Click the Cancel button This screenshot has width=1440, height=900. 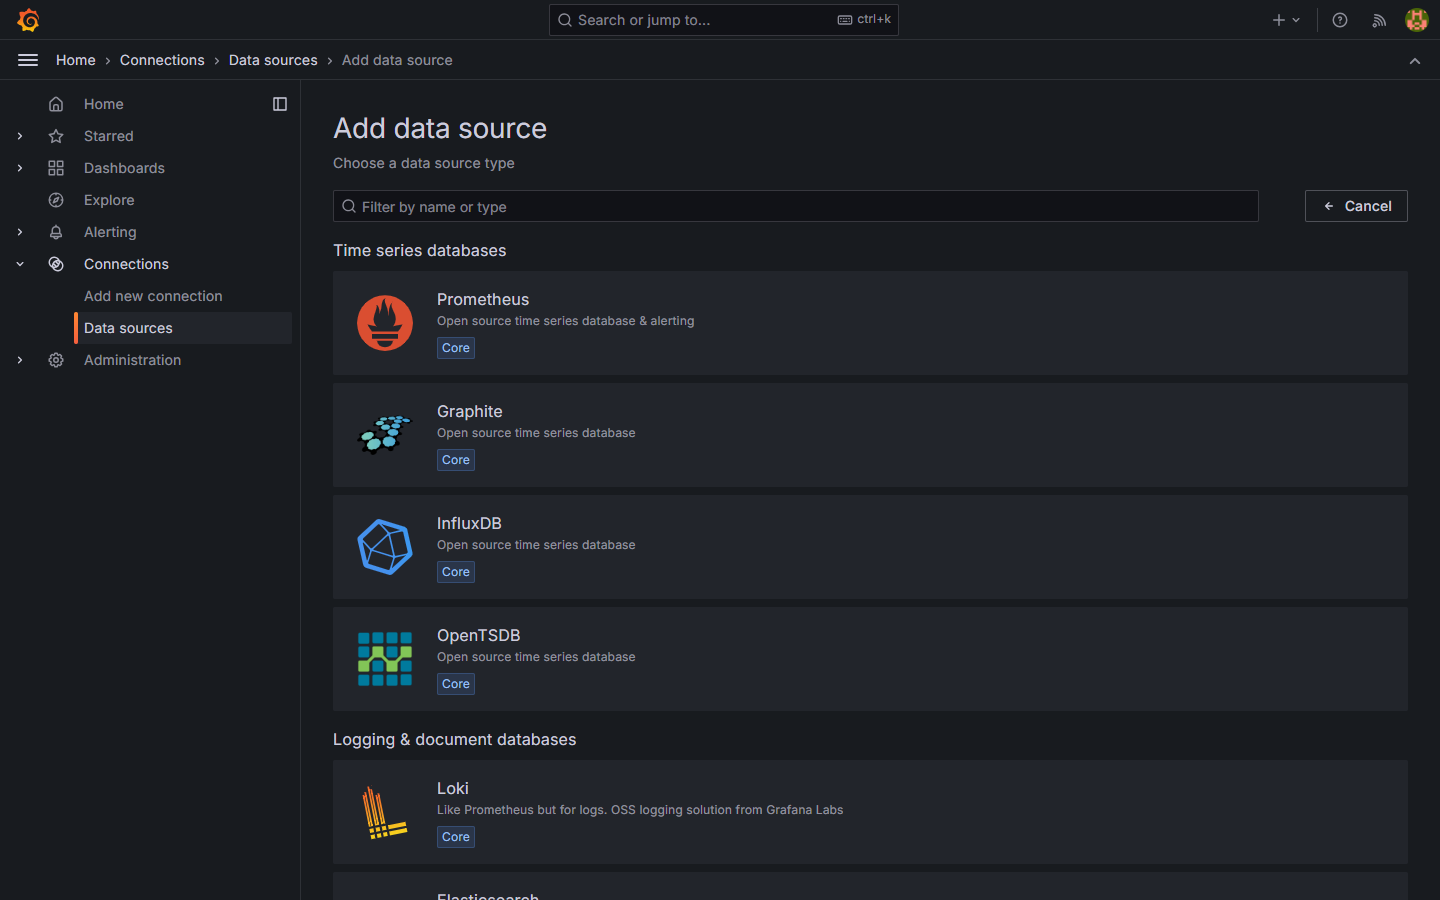(1356, 206)
